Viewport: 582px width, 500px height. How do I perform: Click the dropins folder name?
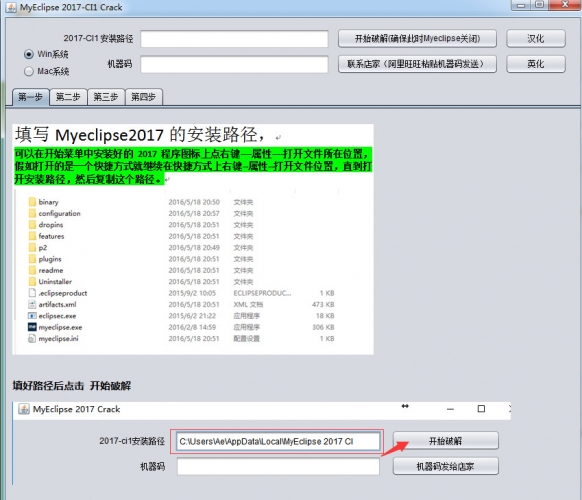tap(51, 225)
